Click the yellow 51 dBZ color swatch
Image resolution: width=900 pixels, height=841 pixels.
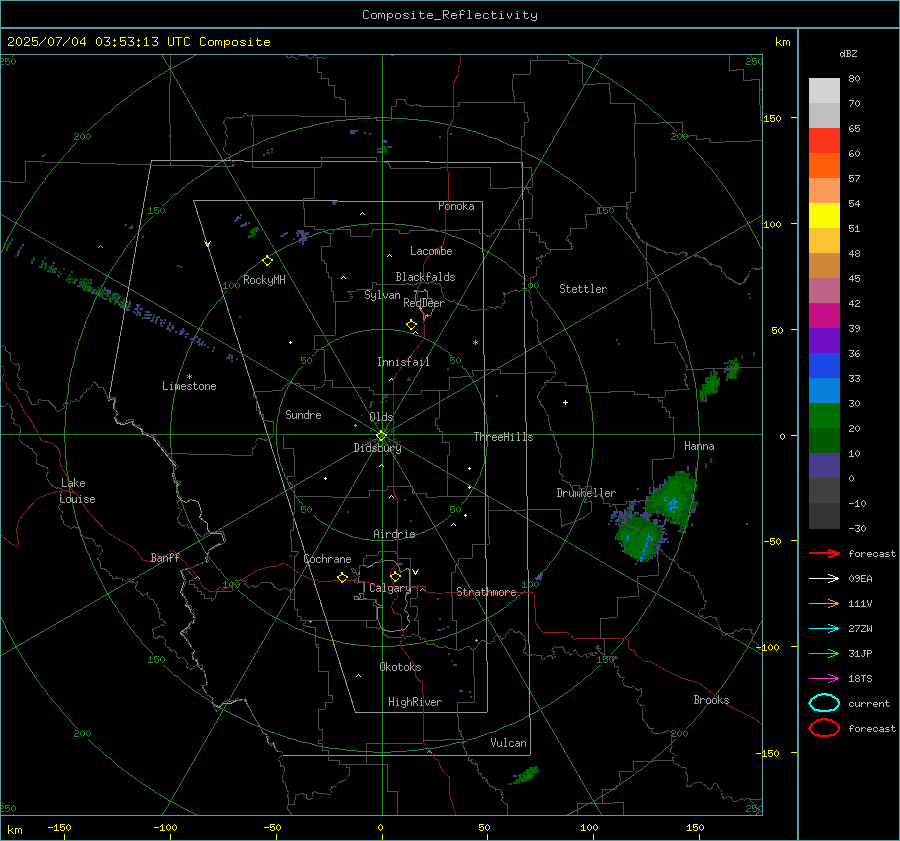point(824,216)
